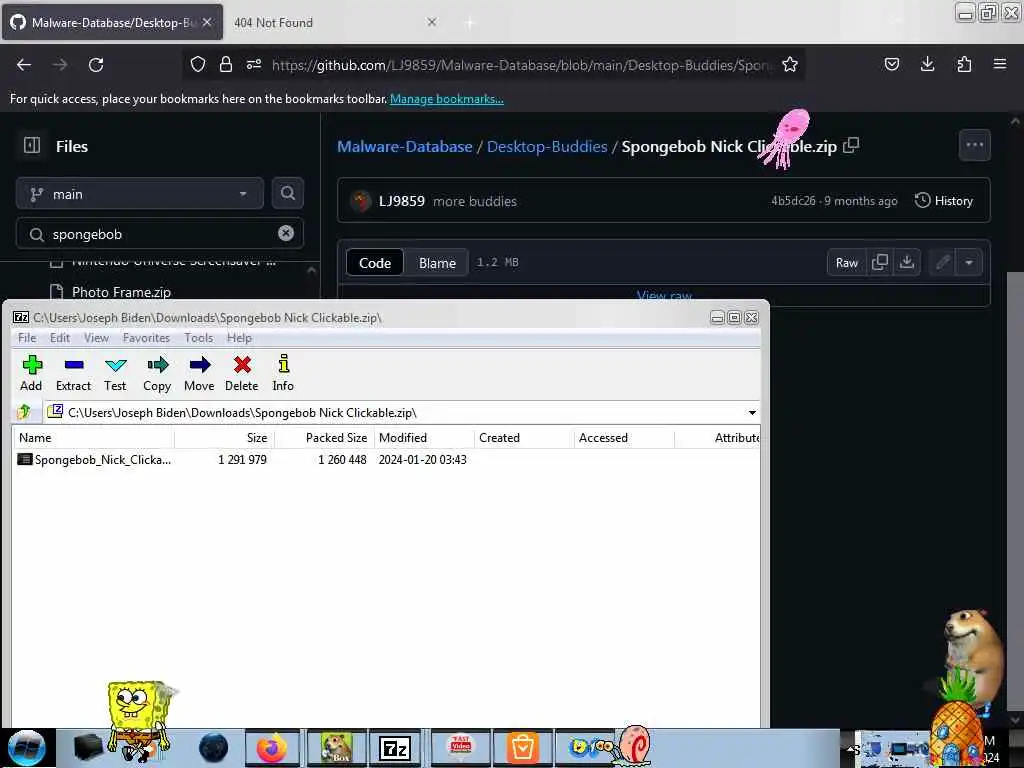1024x768 pixels.
Task: Open the tracking protection shield icon
Action: (x=198, y=65)
